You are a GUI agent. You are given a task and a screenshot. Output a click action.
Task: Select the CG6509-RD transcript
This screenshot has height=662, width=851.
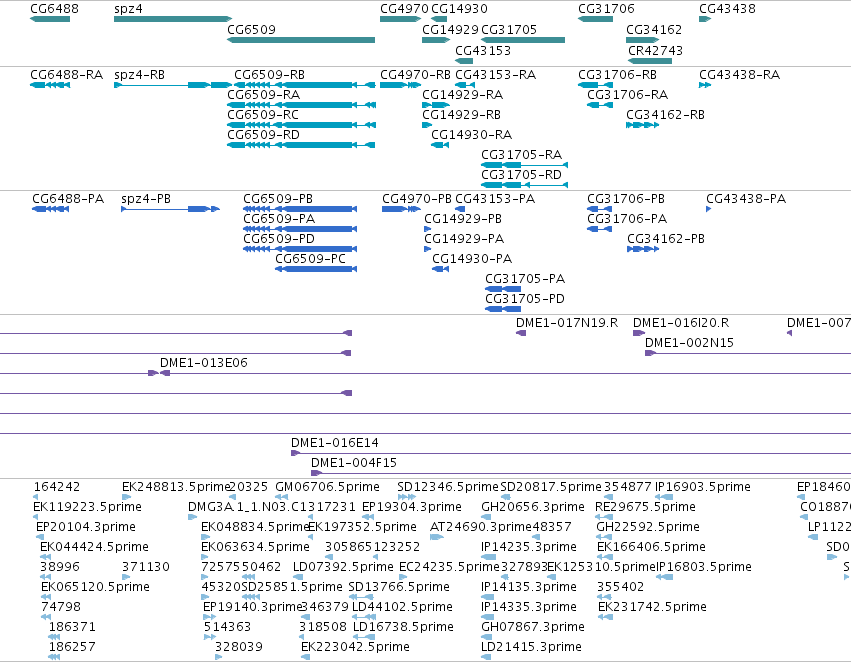301,145
